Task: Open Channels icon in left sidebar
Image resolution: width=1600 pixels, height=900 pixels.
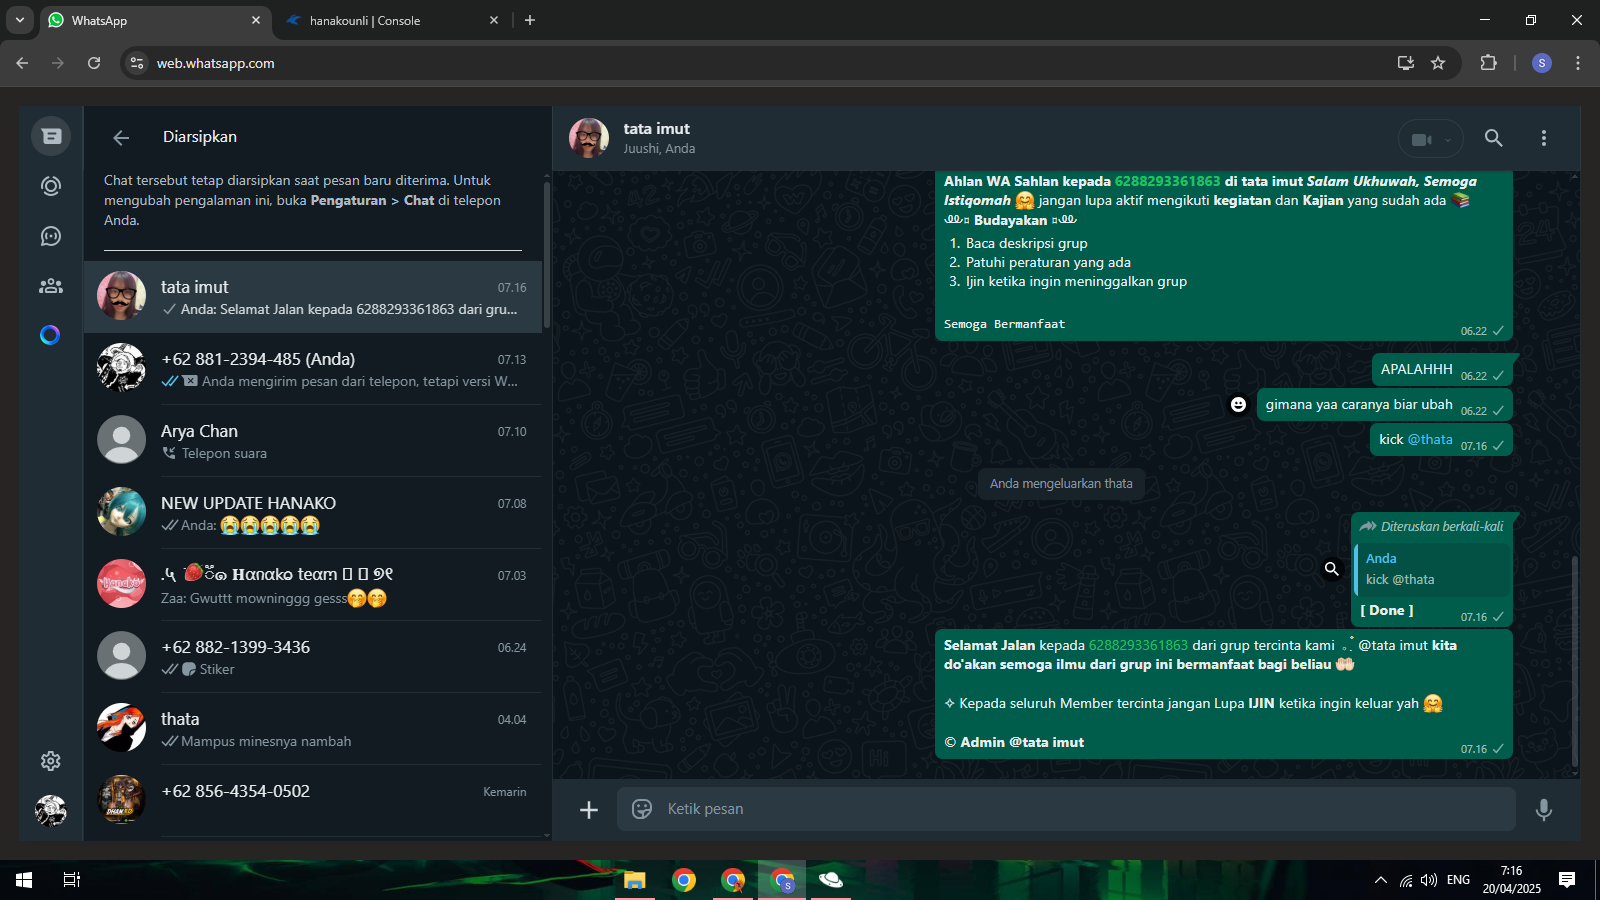Action: 51,236
